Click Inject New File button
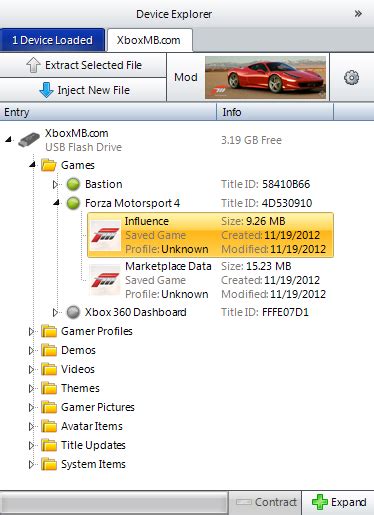The width and height of the screenshot is (374, 515). (83, 90)
